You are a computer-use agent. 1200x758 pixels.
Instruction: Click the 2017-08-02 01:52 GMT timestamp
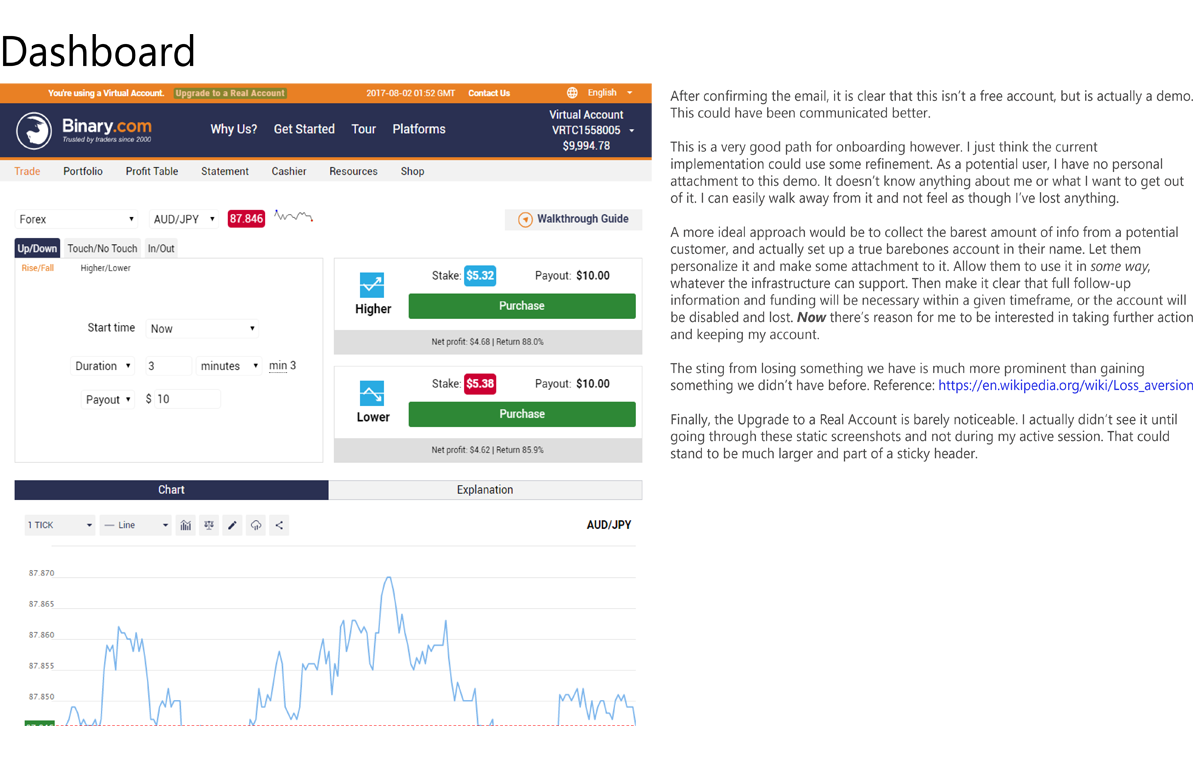tap(410, 93)
